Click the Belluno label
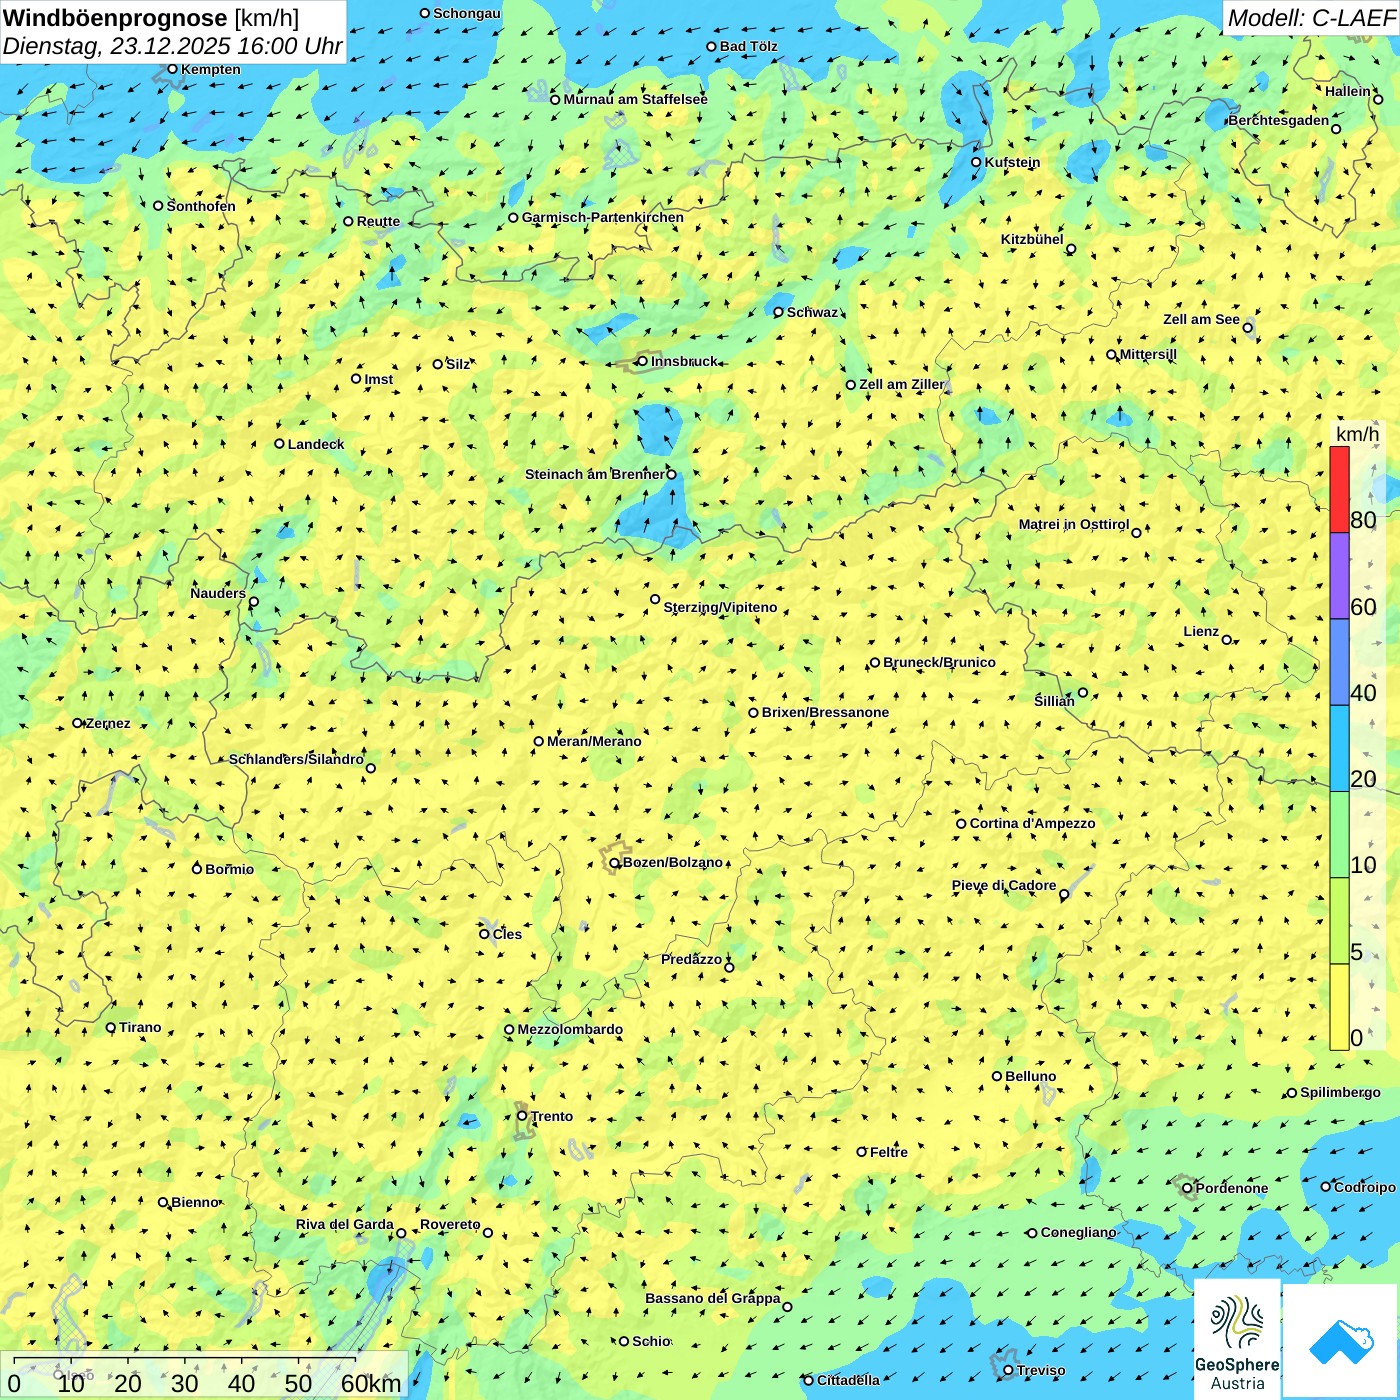Screen dimensions: 1400x1400 tap(1031, 1076)
